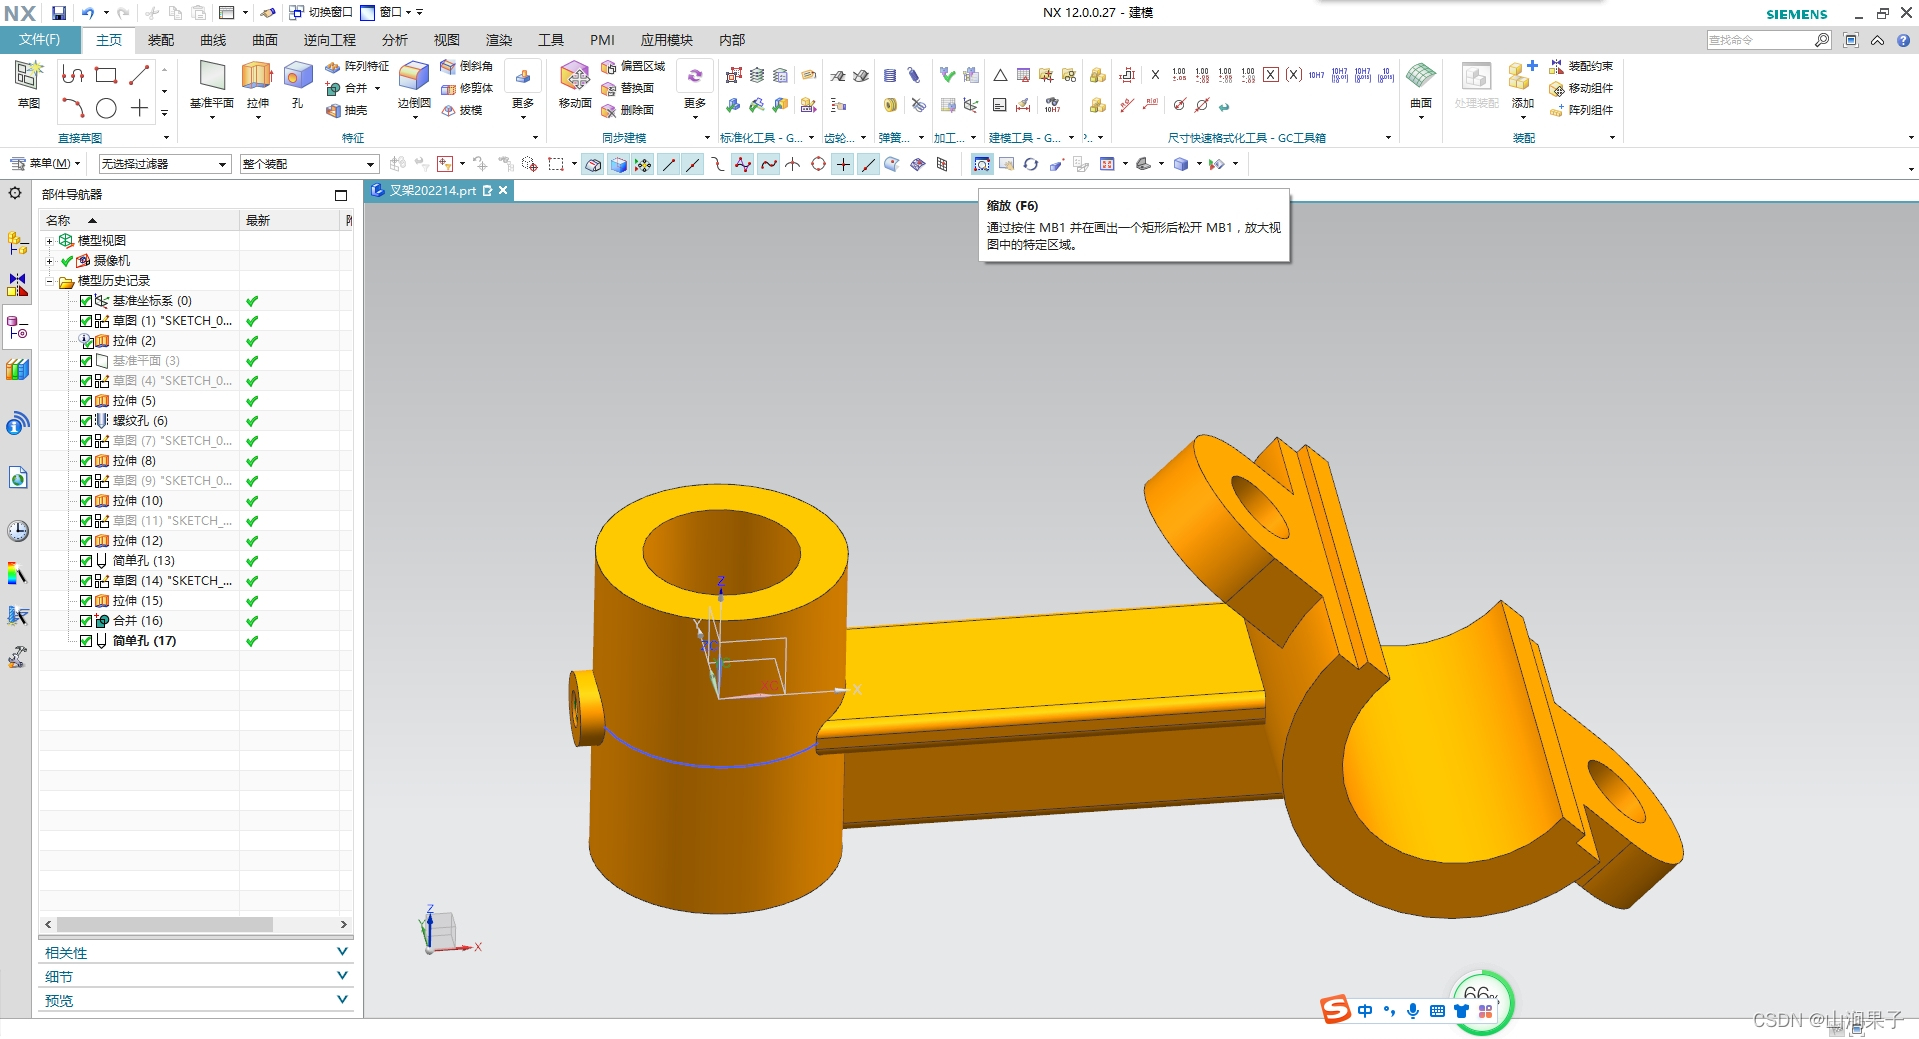This screenshot has height=1039, width=1919.
Task: Click the Rotate view icon
Action: click(x=1031, y=164)
